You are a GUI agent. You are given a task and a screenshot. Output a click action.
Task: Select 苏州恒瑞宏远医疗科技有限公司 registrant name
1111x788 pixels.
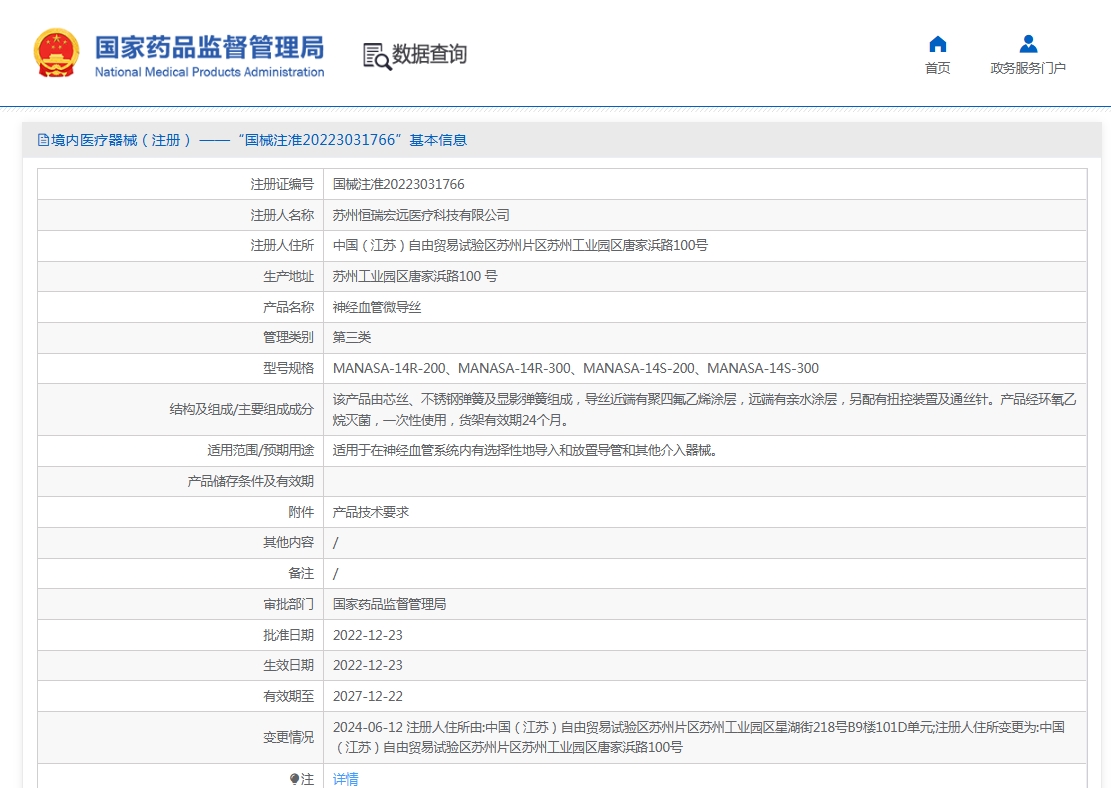[421, 215]
